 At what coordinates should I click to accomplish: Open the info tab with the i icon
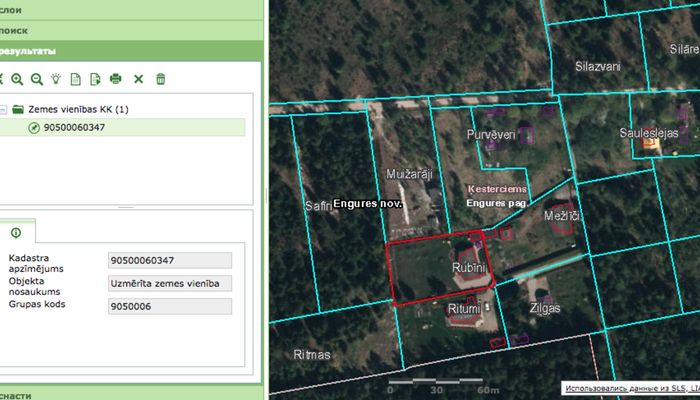coord(16,232)
